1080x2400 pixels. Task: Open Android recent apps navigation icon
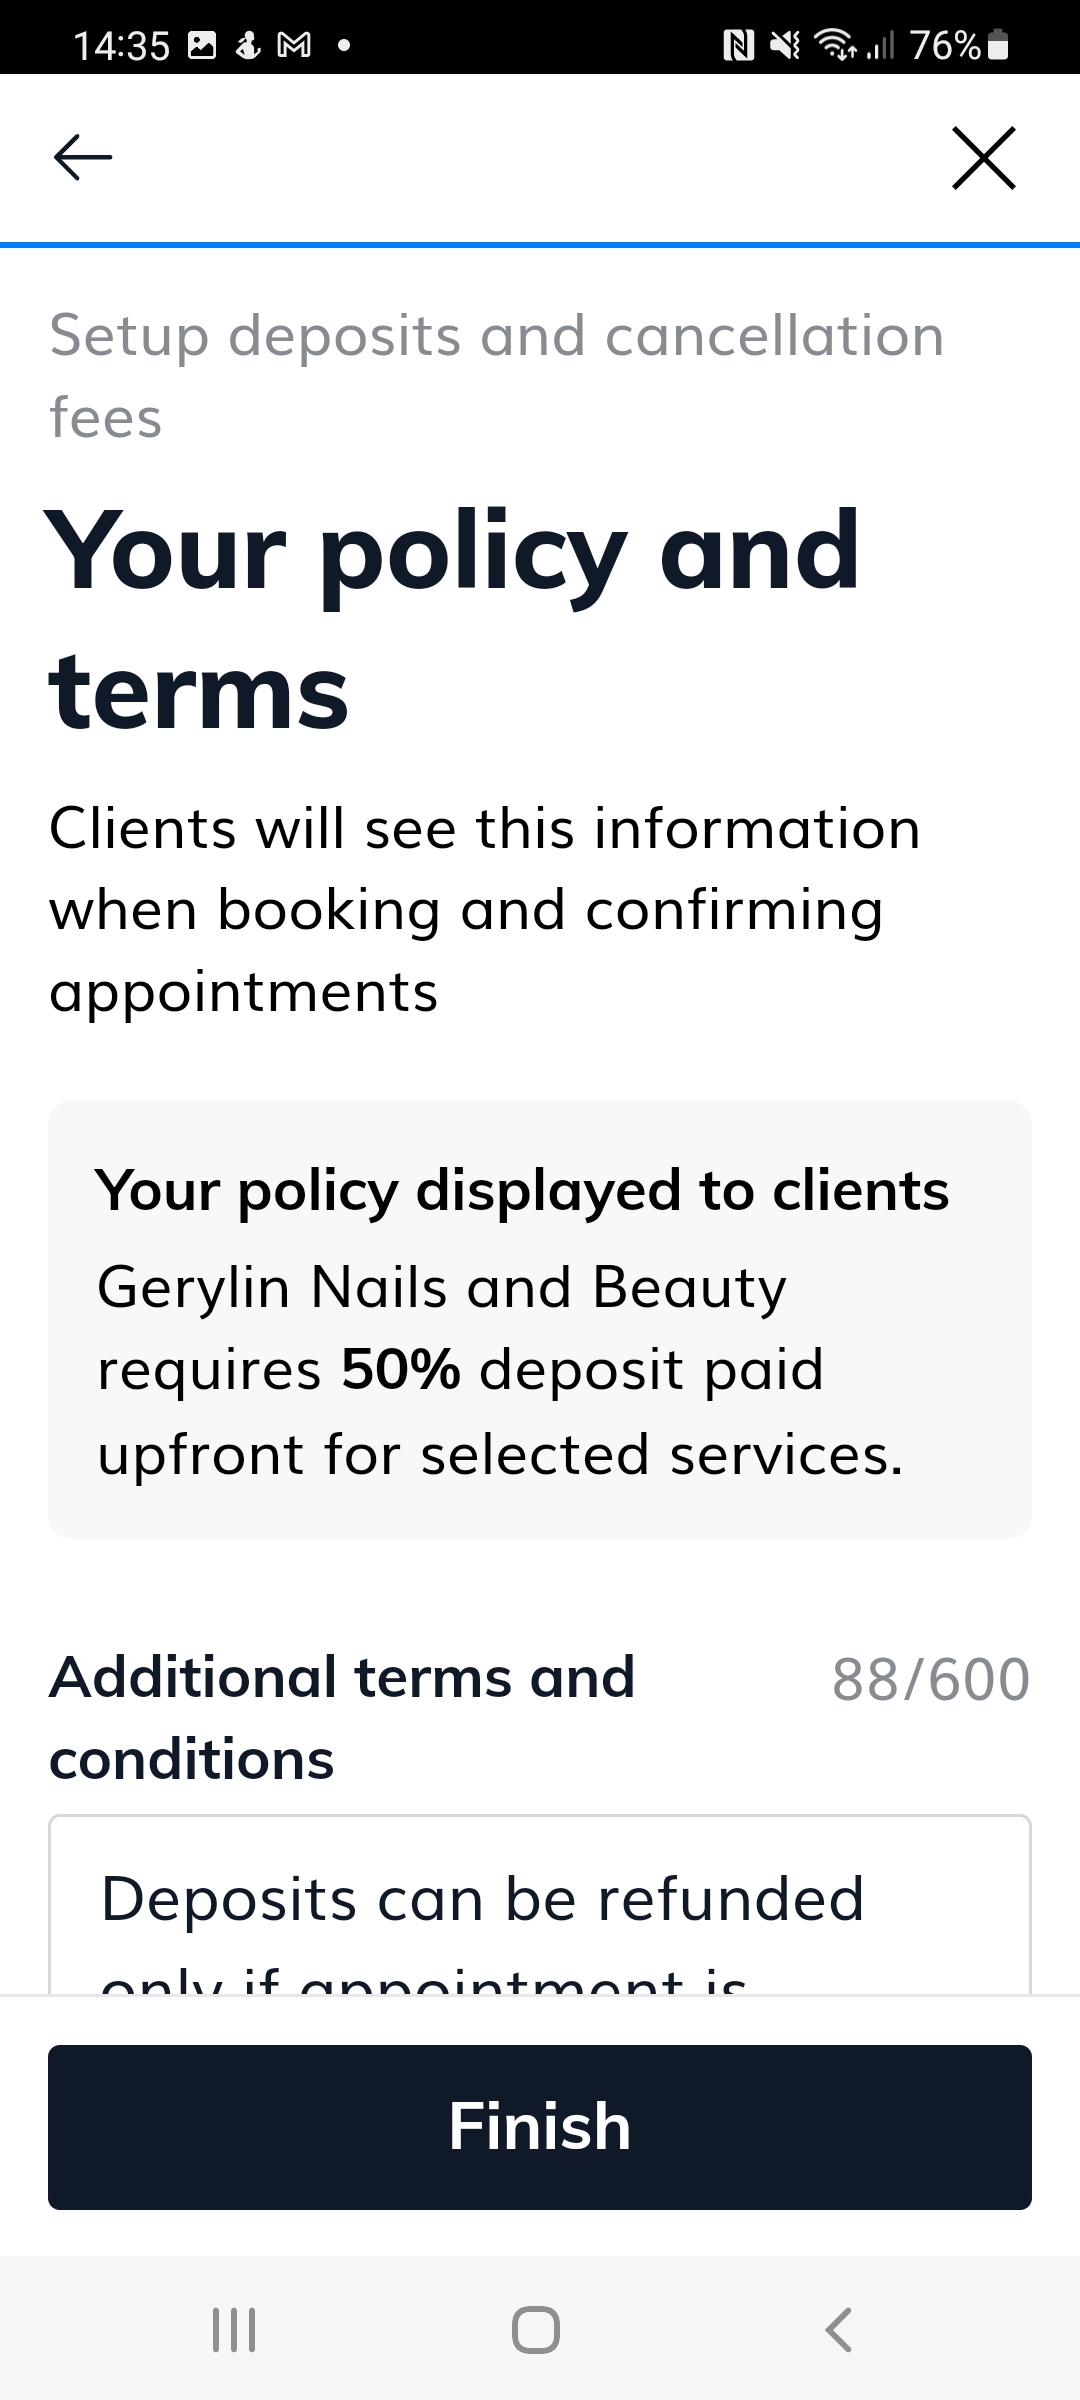click(234, 2330)
